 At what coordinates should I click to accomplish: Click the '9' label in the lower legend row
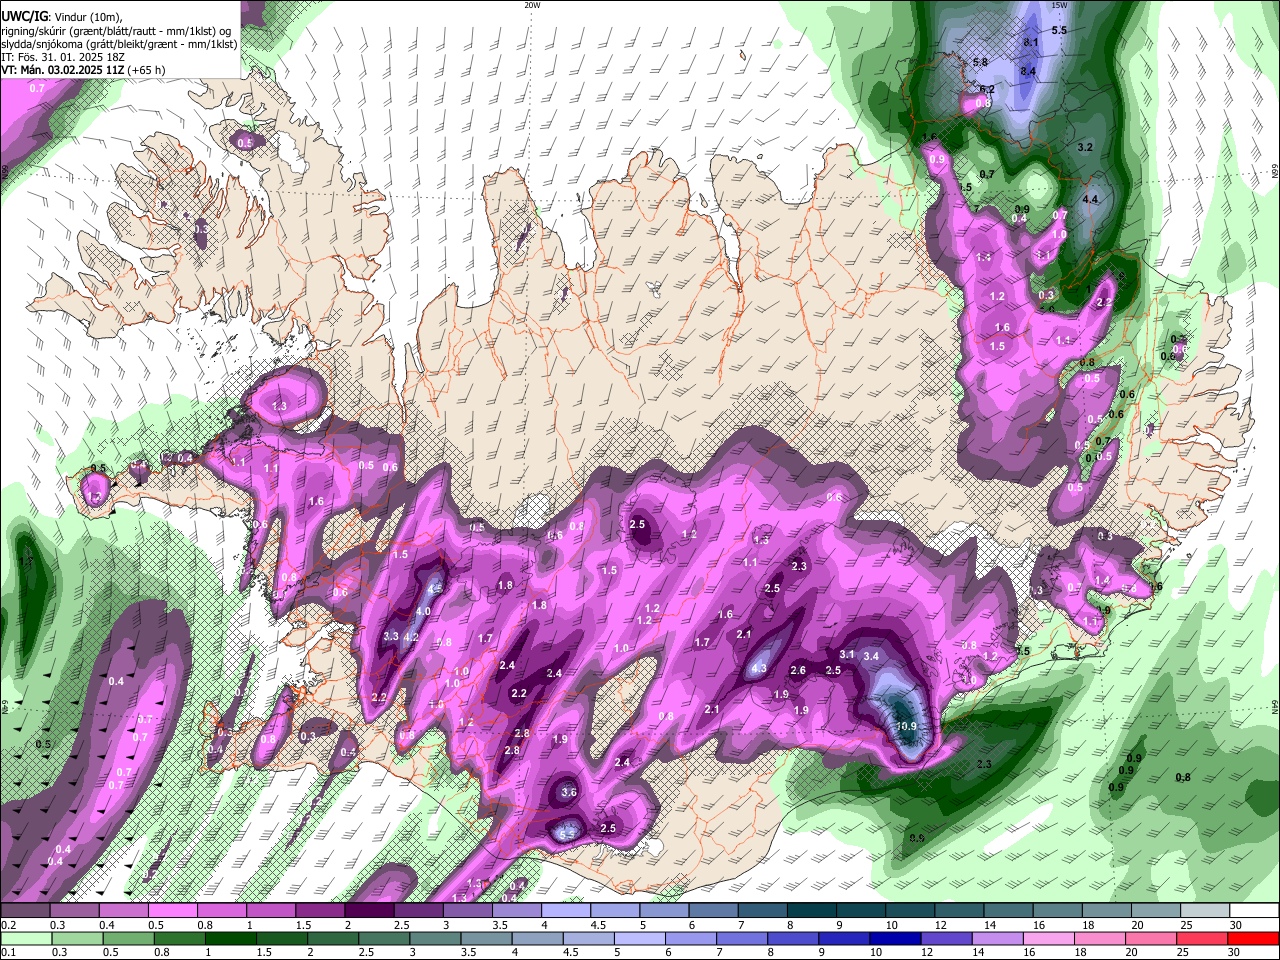[822, 952]
